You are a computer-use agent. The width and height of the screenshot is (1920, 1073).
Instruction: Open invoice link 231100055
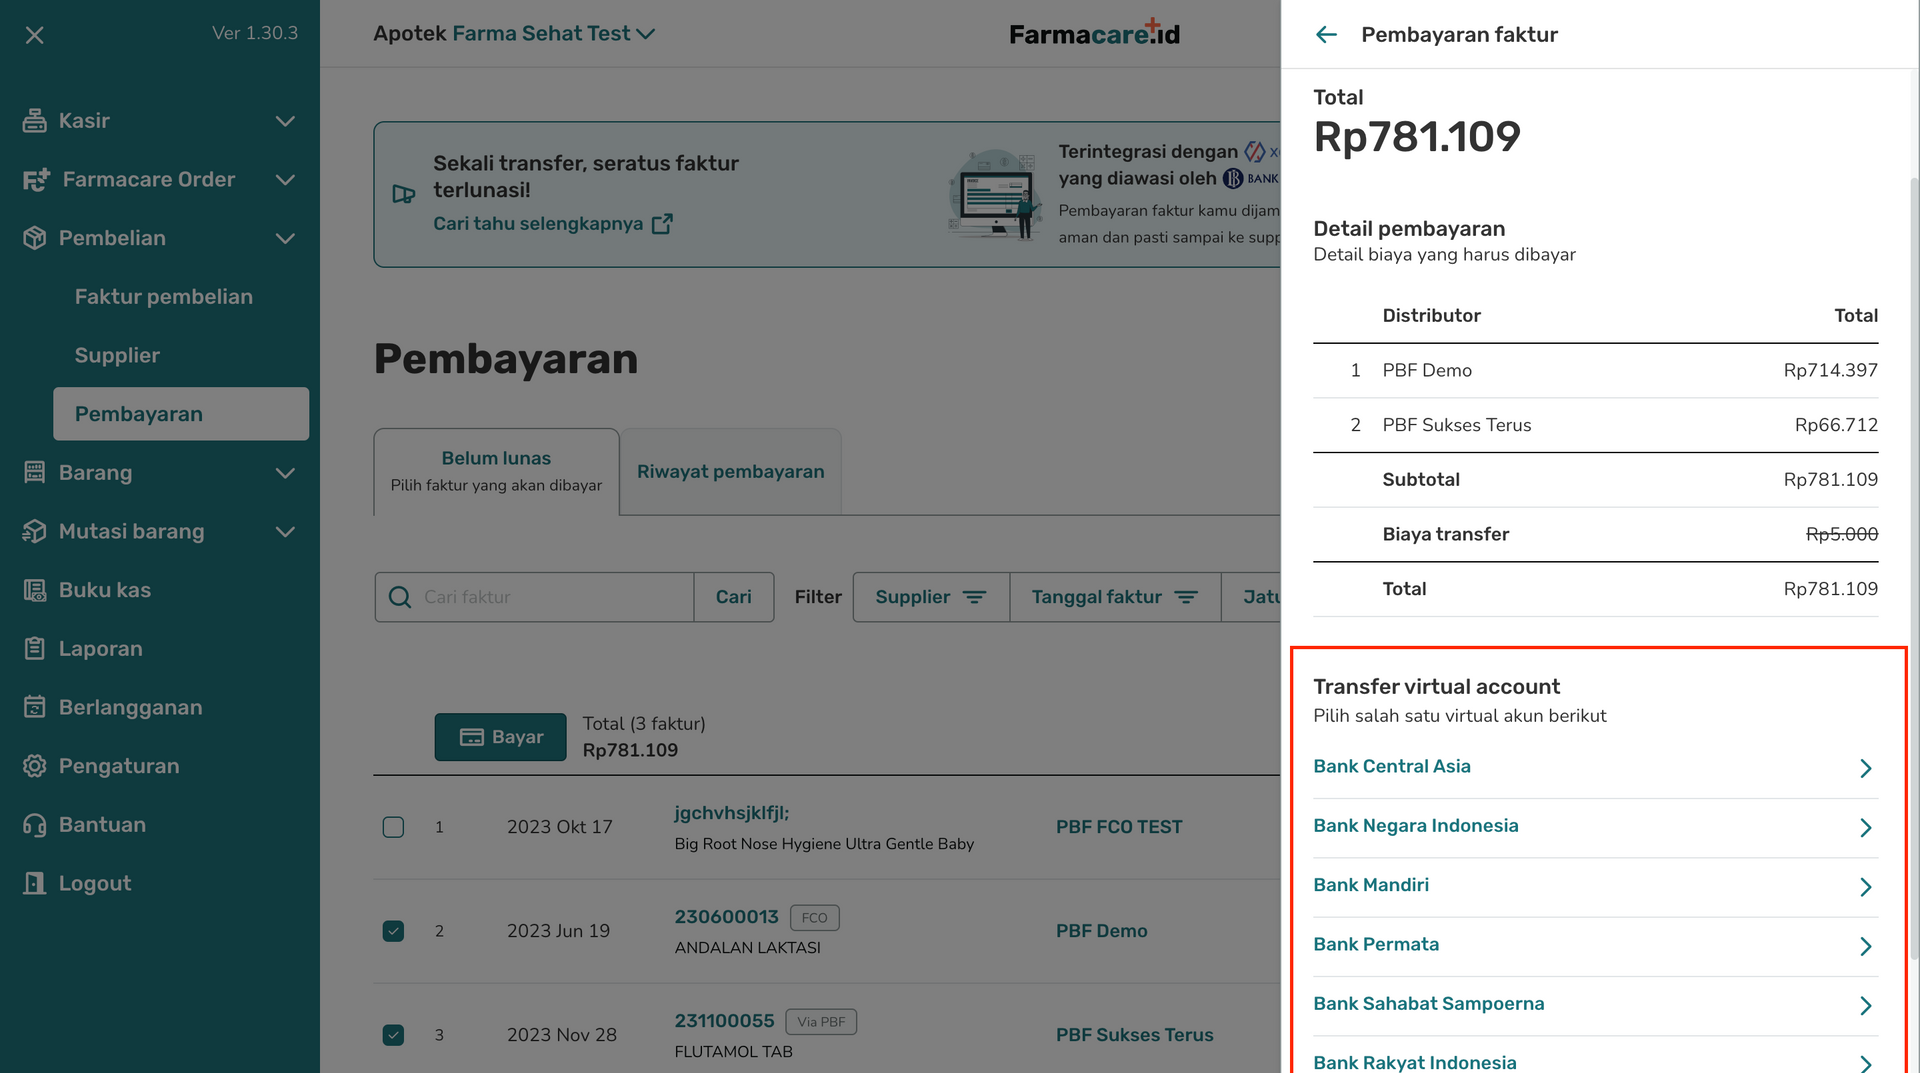[725, 1021]
